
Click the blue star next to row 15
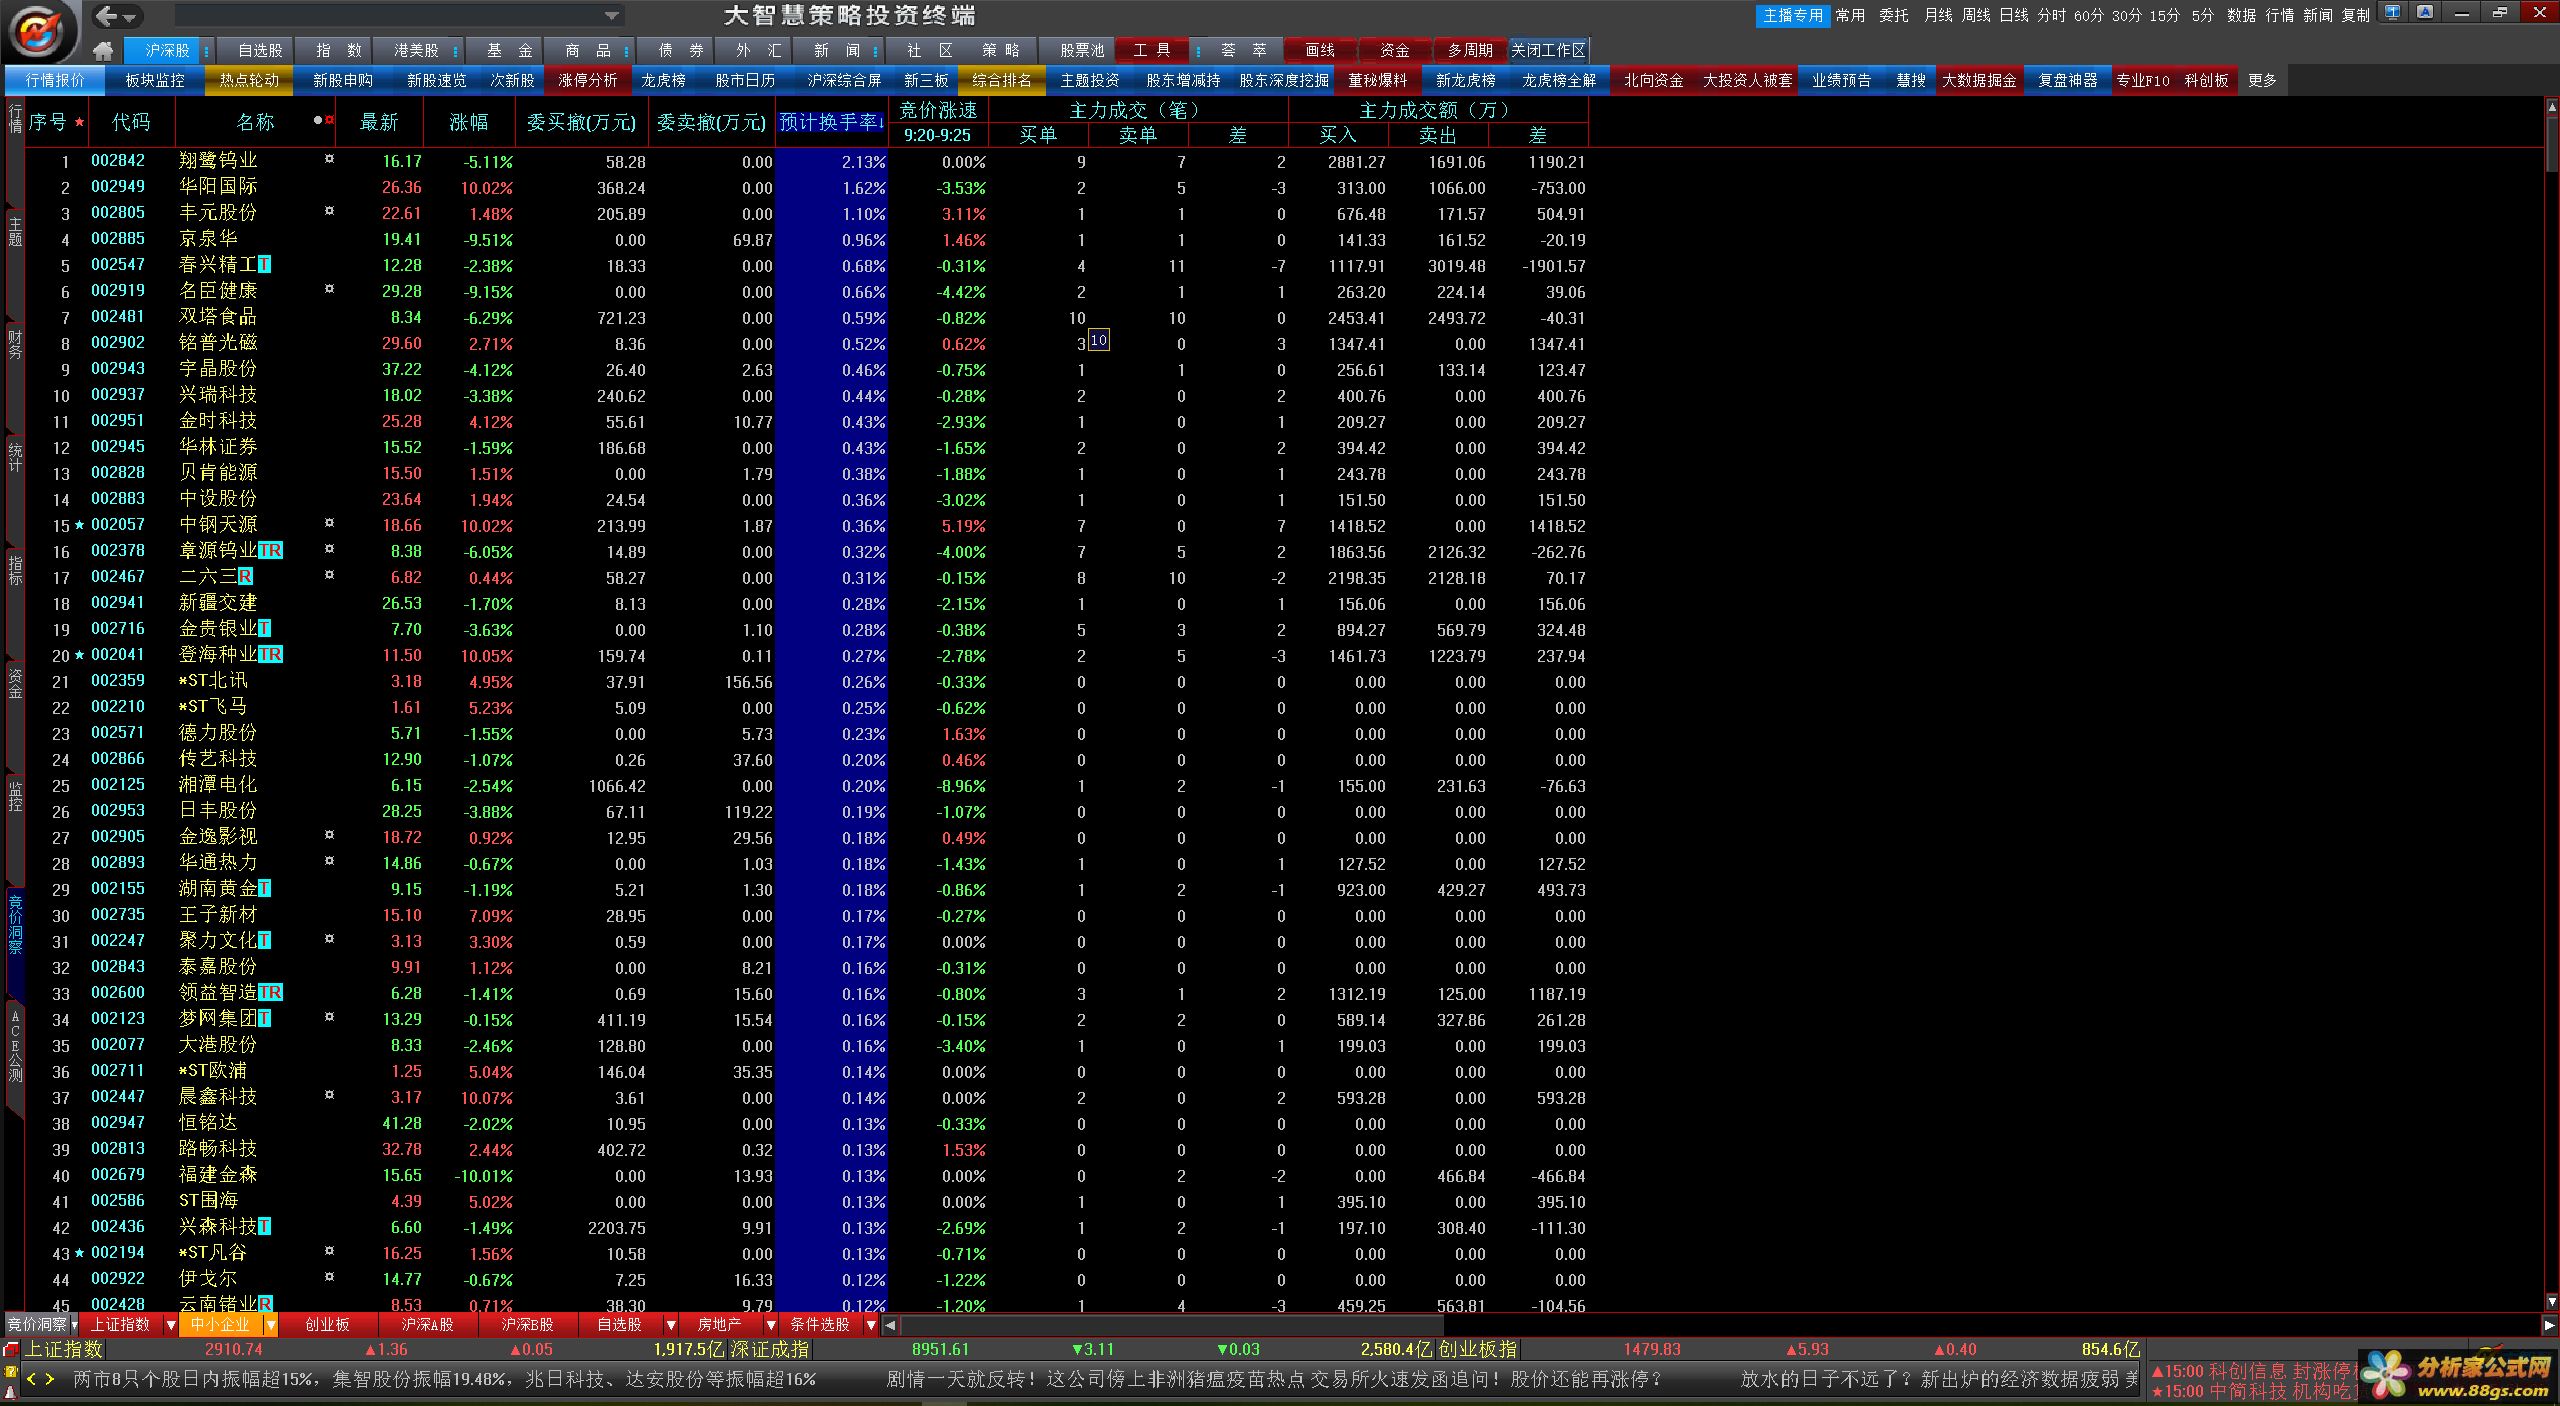[x=79, y=524]
